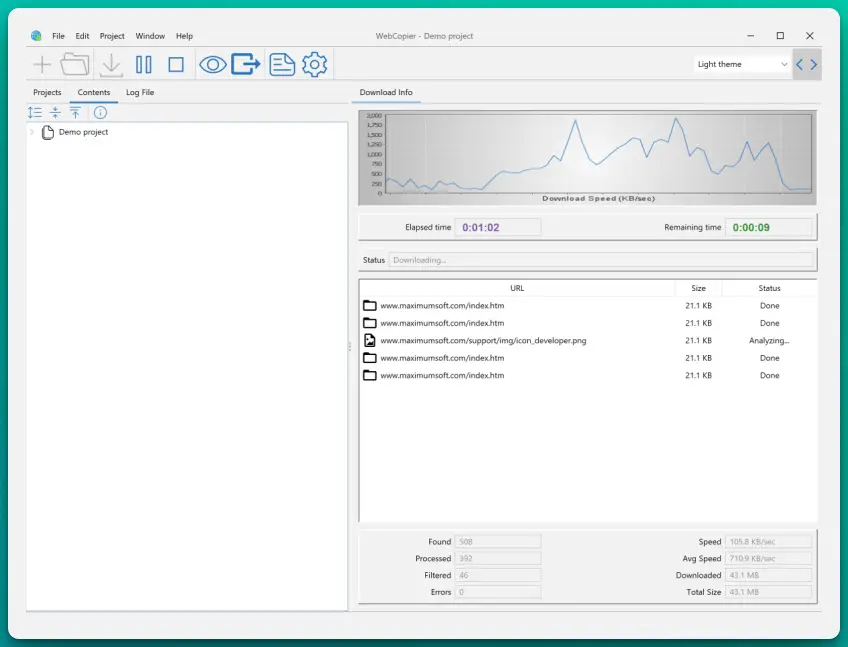Stop the download with the square icon
The image size is (848, 647).
(x=176, y=65)
